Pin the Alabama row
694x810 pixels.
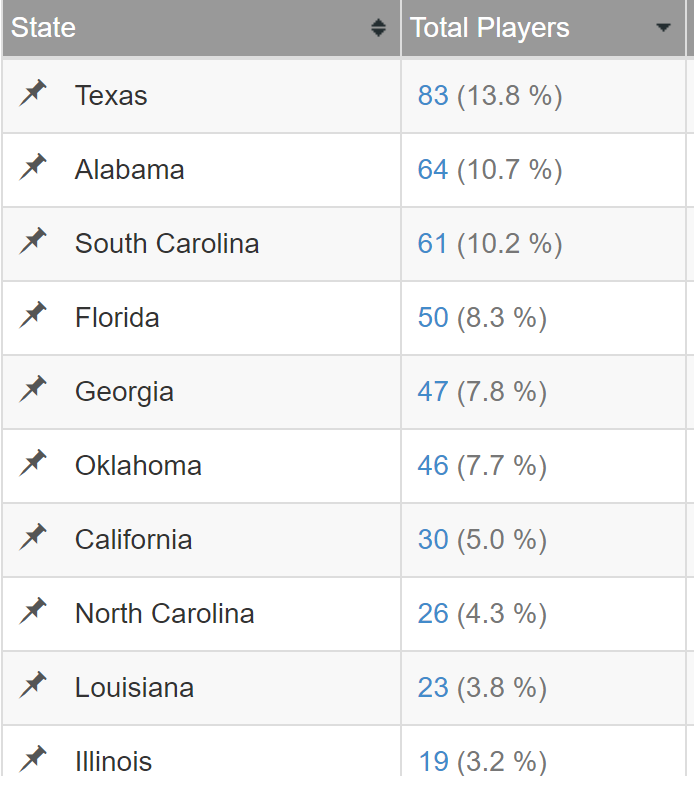pyautogui.click(x=33, y=167)
